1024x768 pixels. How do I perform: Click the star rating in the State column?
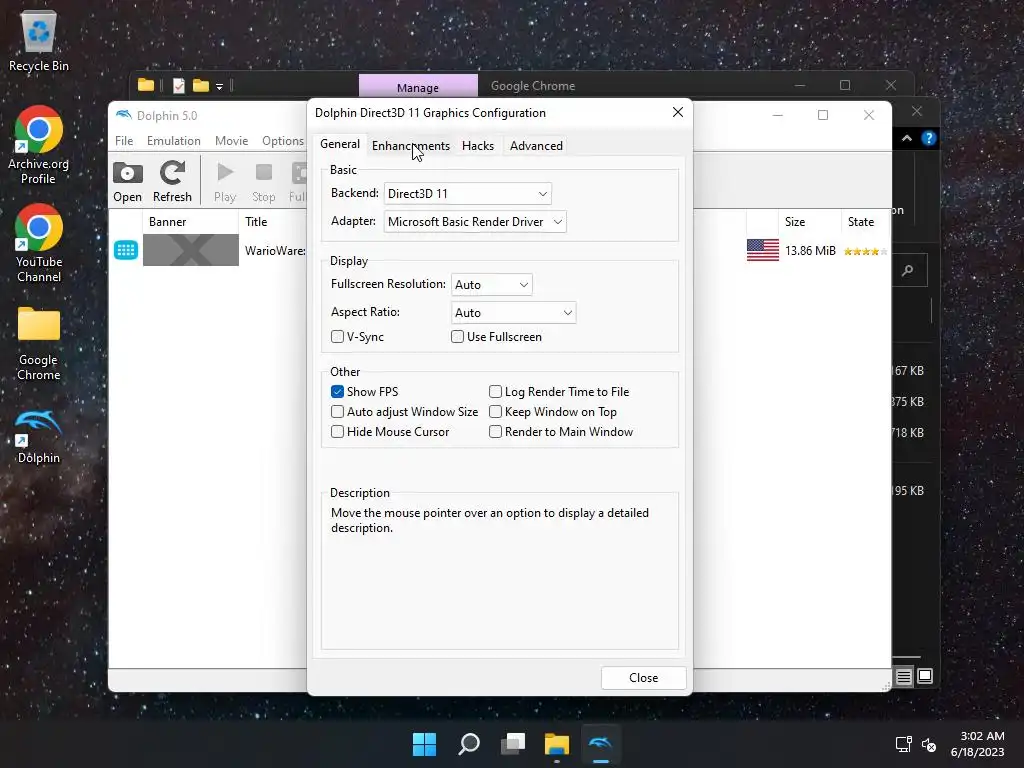(865, 251)
